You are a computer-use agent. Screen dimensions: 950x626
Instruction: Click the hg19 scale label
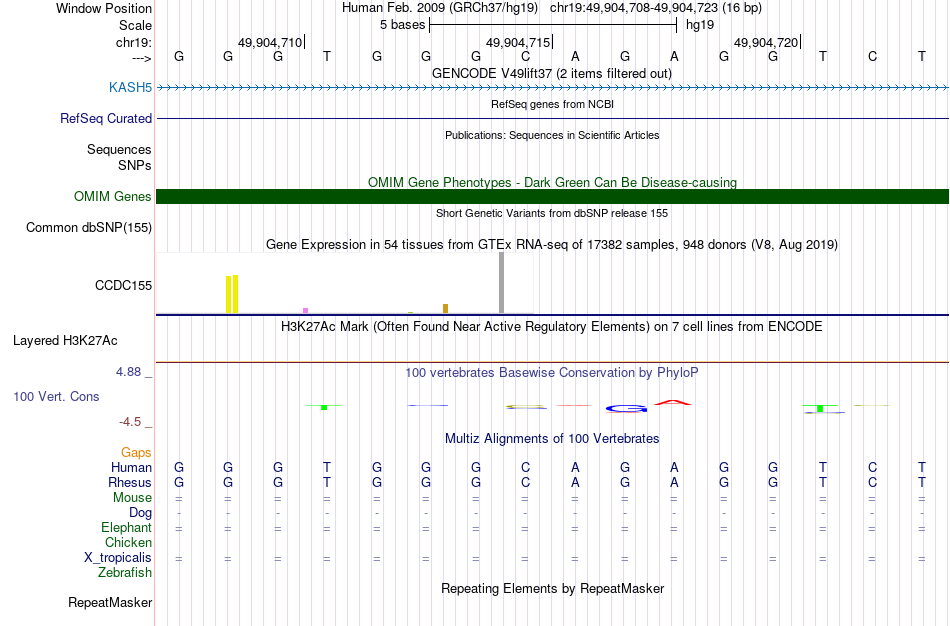click(700, 25)
